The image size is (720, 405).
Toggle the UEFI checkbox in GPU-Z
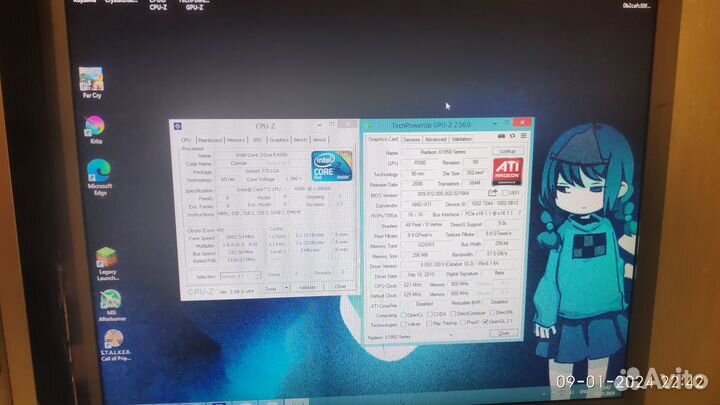point(505,192)
